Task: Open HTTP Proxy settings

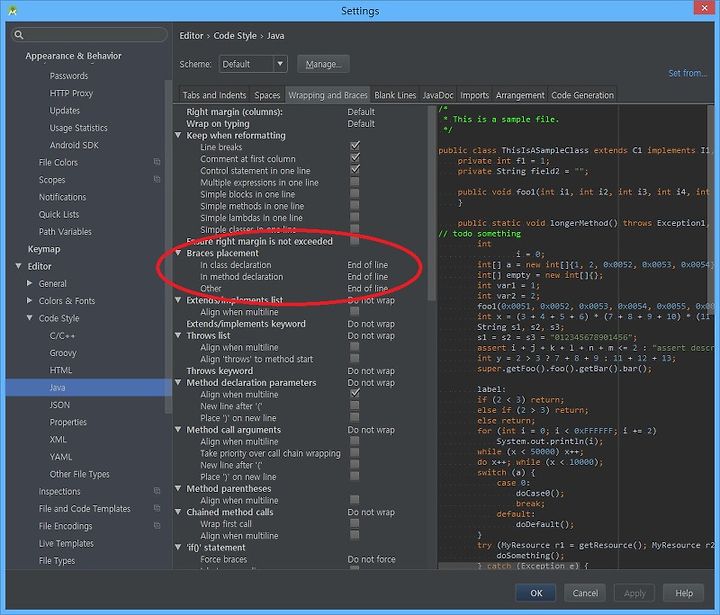Action: tap(71, 93)
